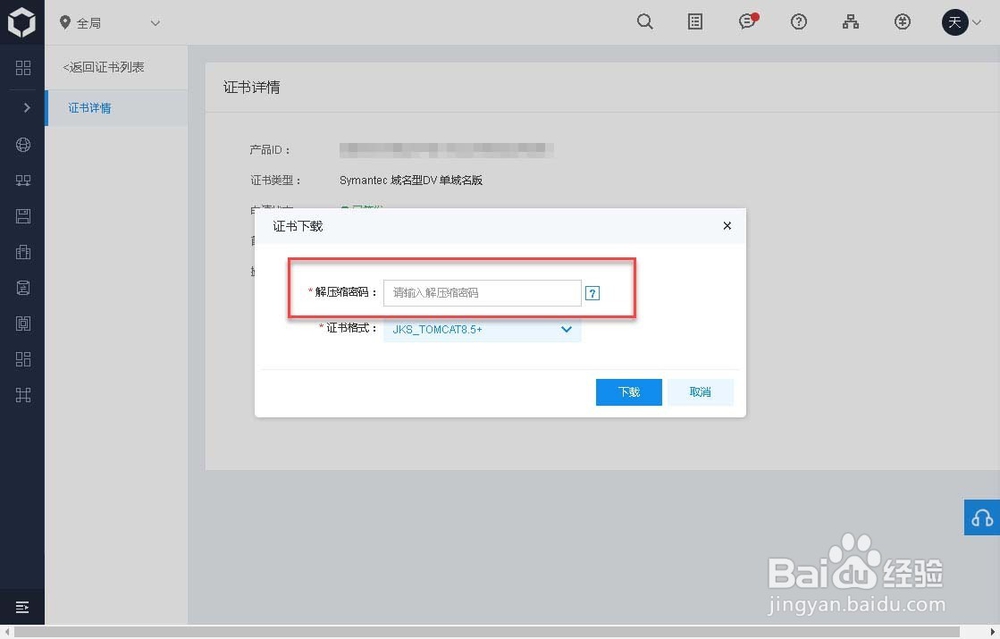Select the 证书详情 sidebar tab
The width and height of the screenshot is (1000, 639).
click(x=116, y=108)
